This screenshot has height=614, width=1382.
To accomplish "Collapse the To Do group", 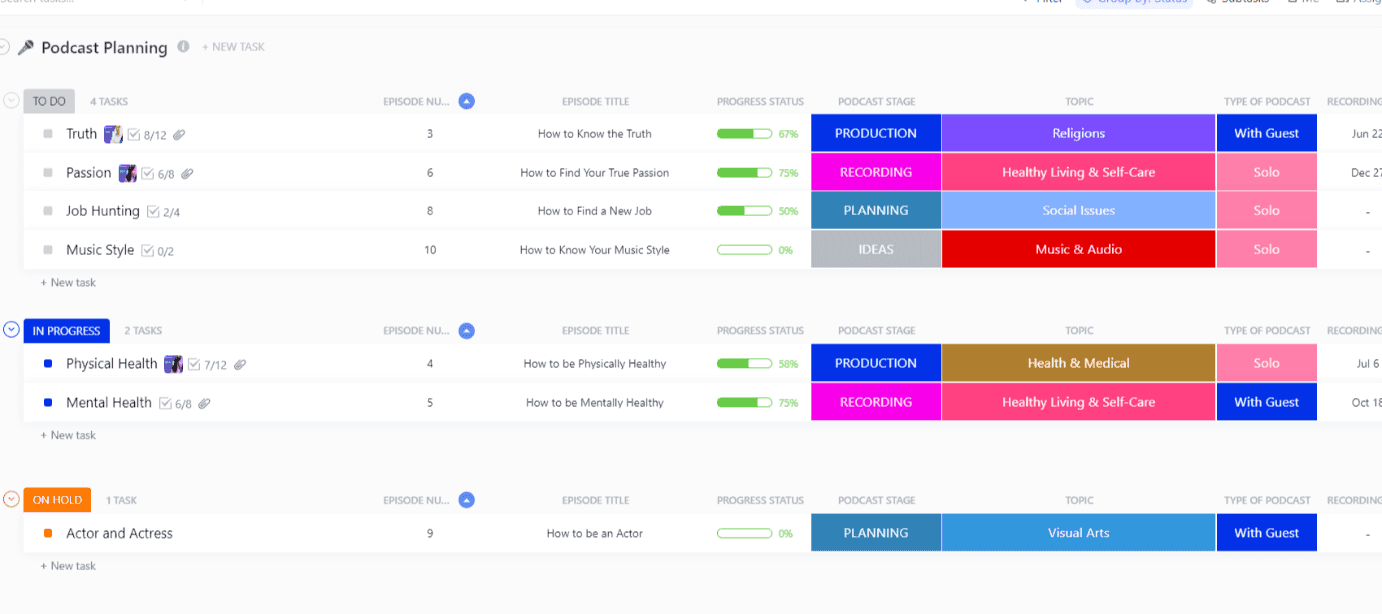I will (12, 100).
